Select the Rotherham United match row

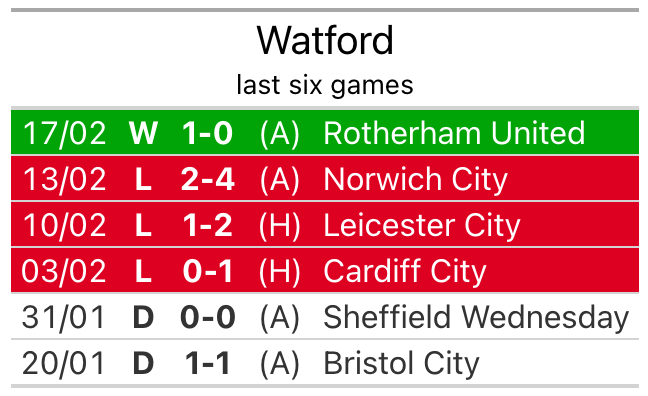(x=325, y=132)
